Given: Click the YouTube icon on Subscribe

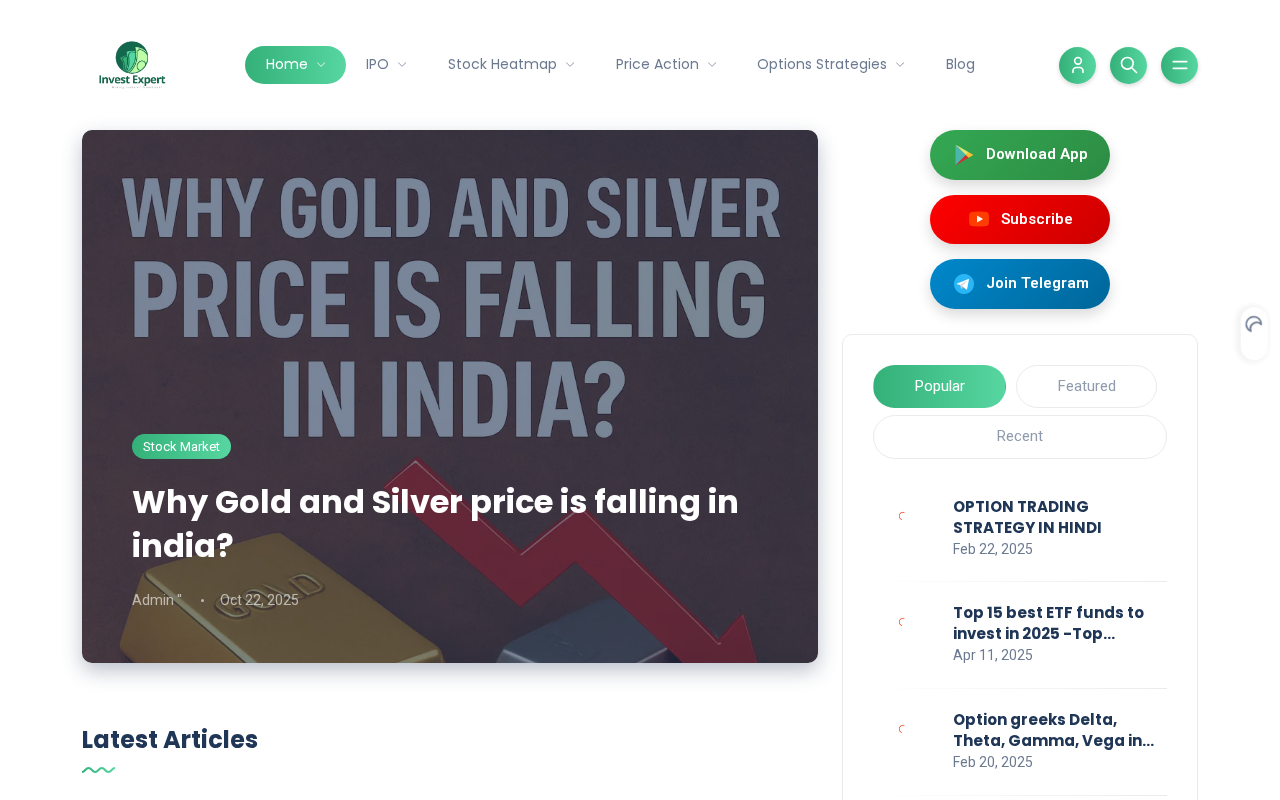Looking at the screenshot, I should [979, 219].
